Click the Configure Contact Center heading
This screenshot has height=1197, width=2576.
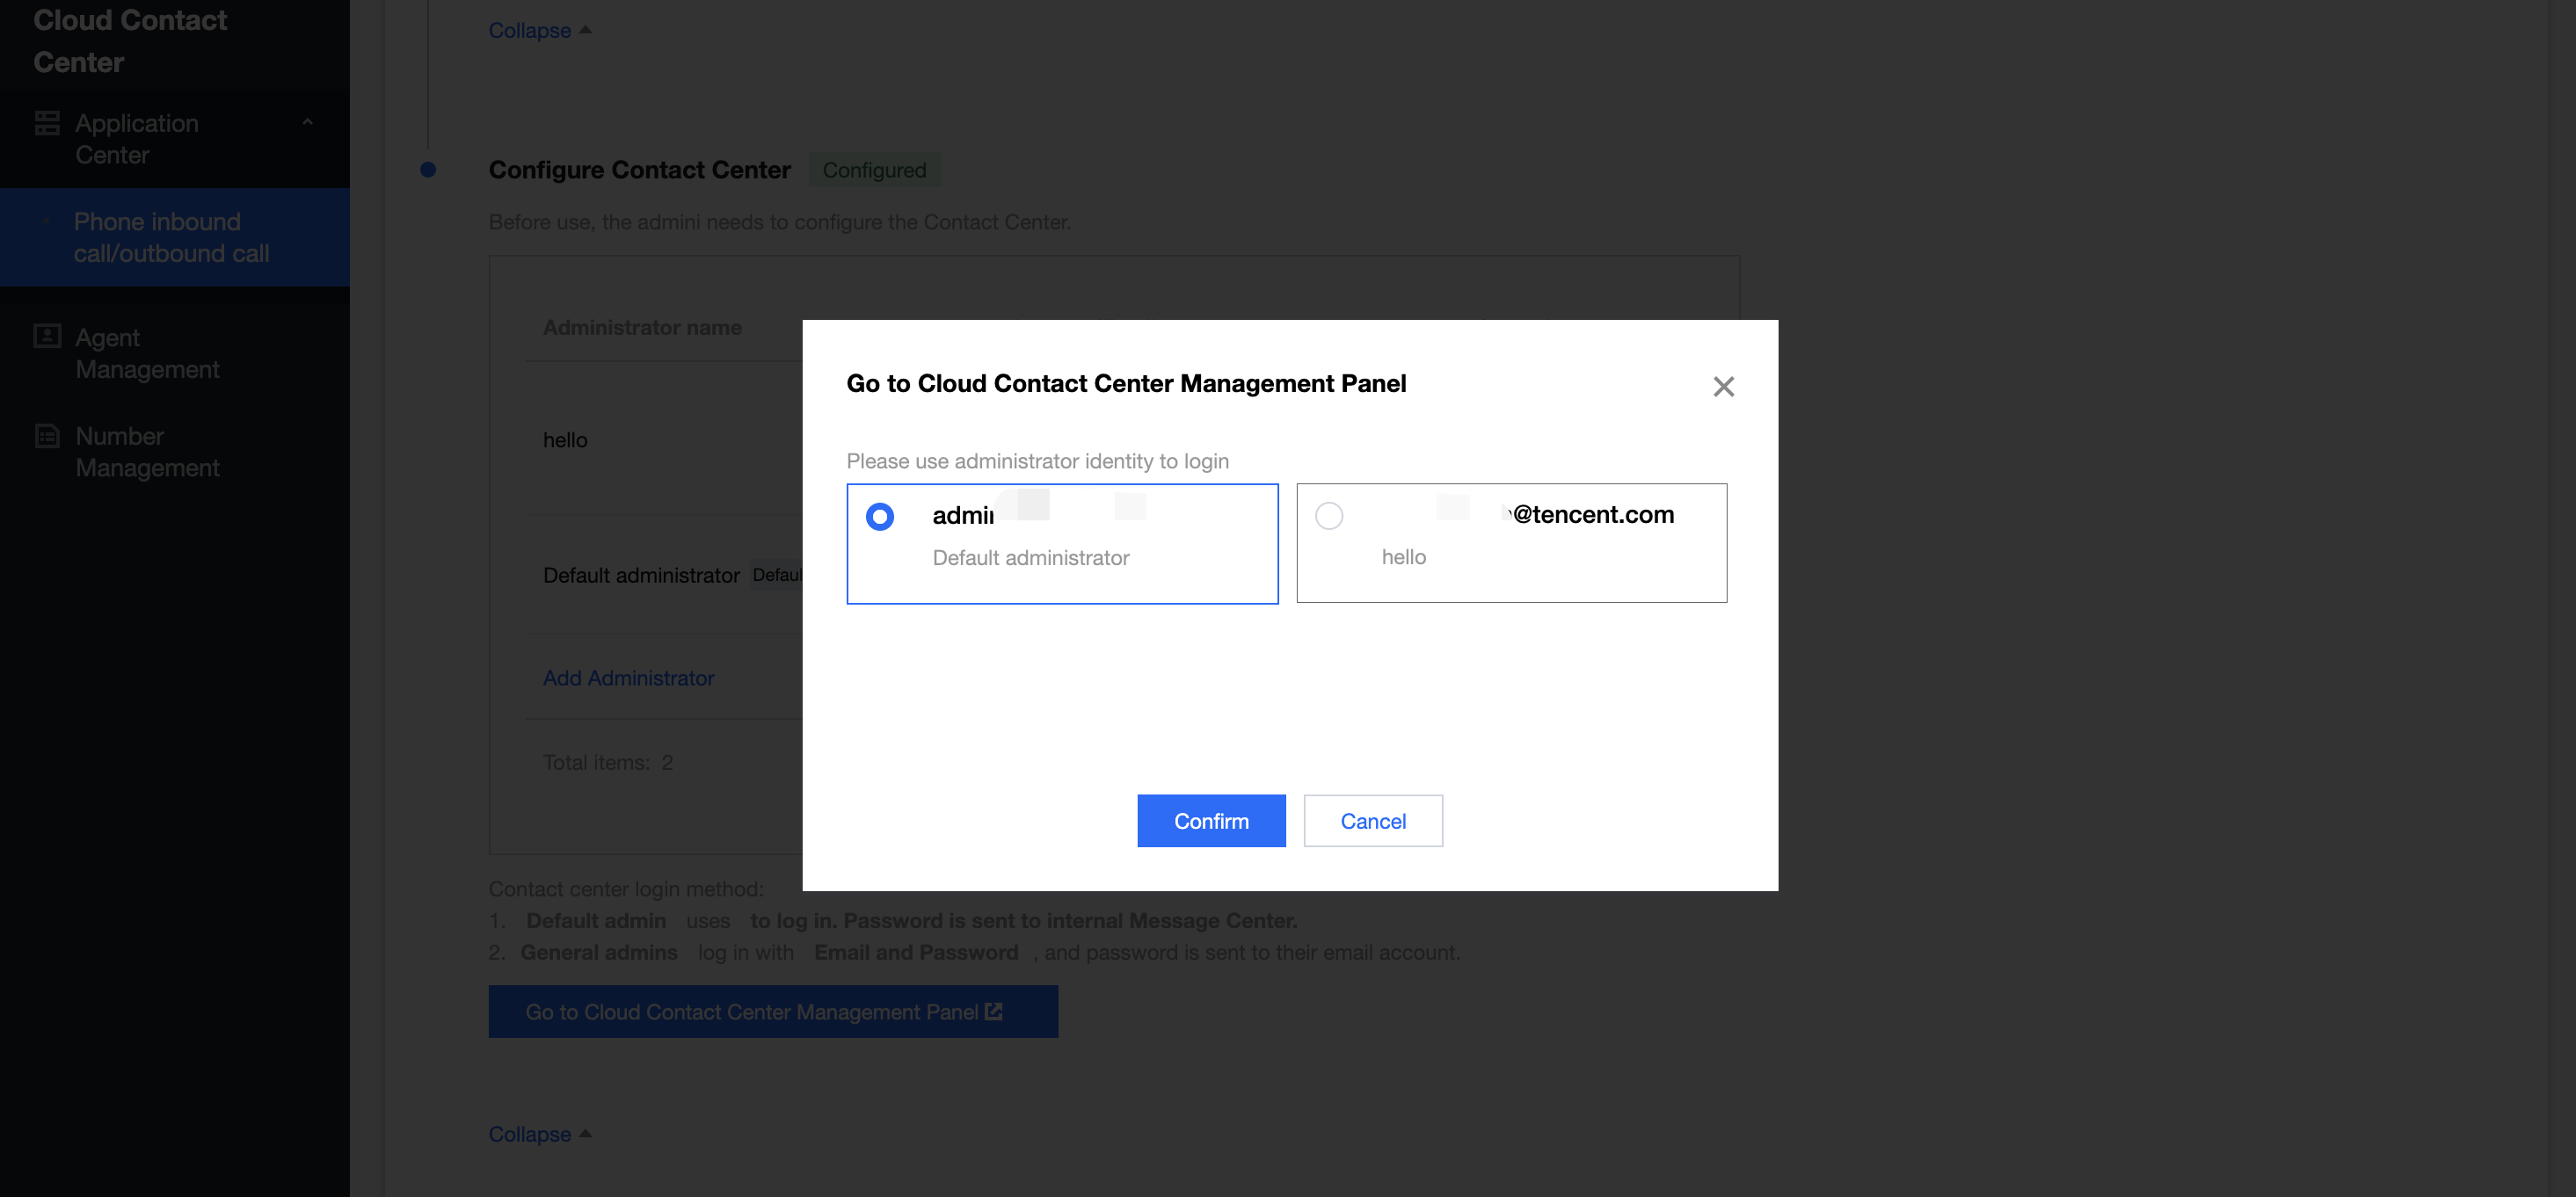[x=640, y=170]
